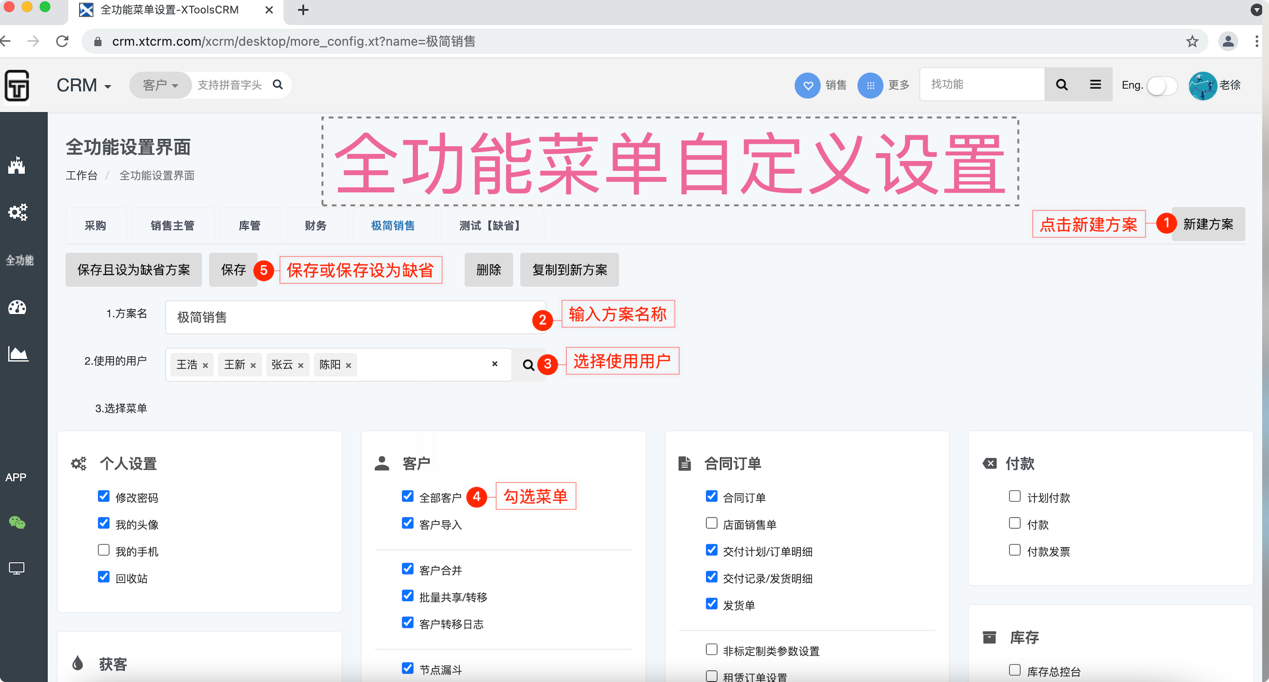Remove user 张云 from the list

[300, 366]
